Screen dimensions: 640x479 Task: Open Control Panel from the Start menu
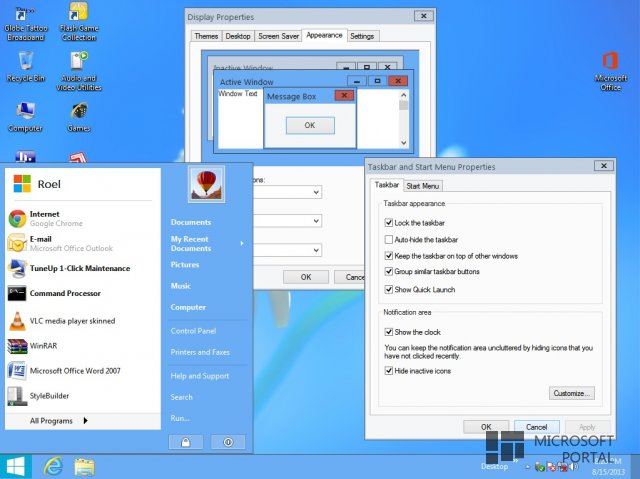coord(193,331)
